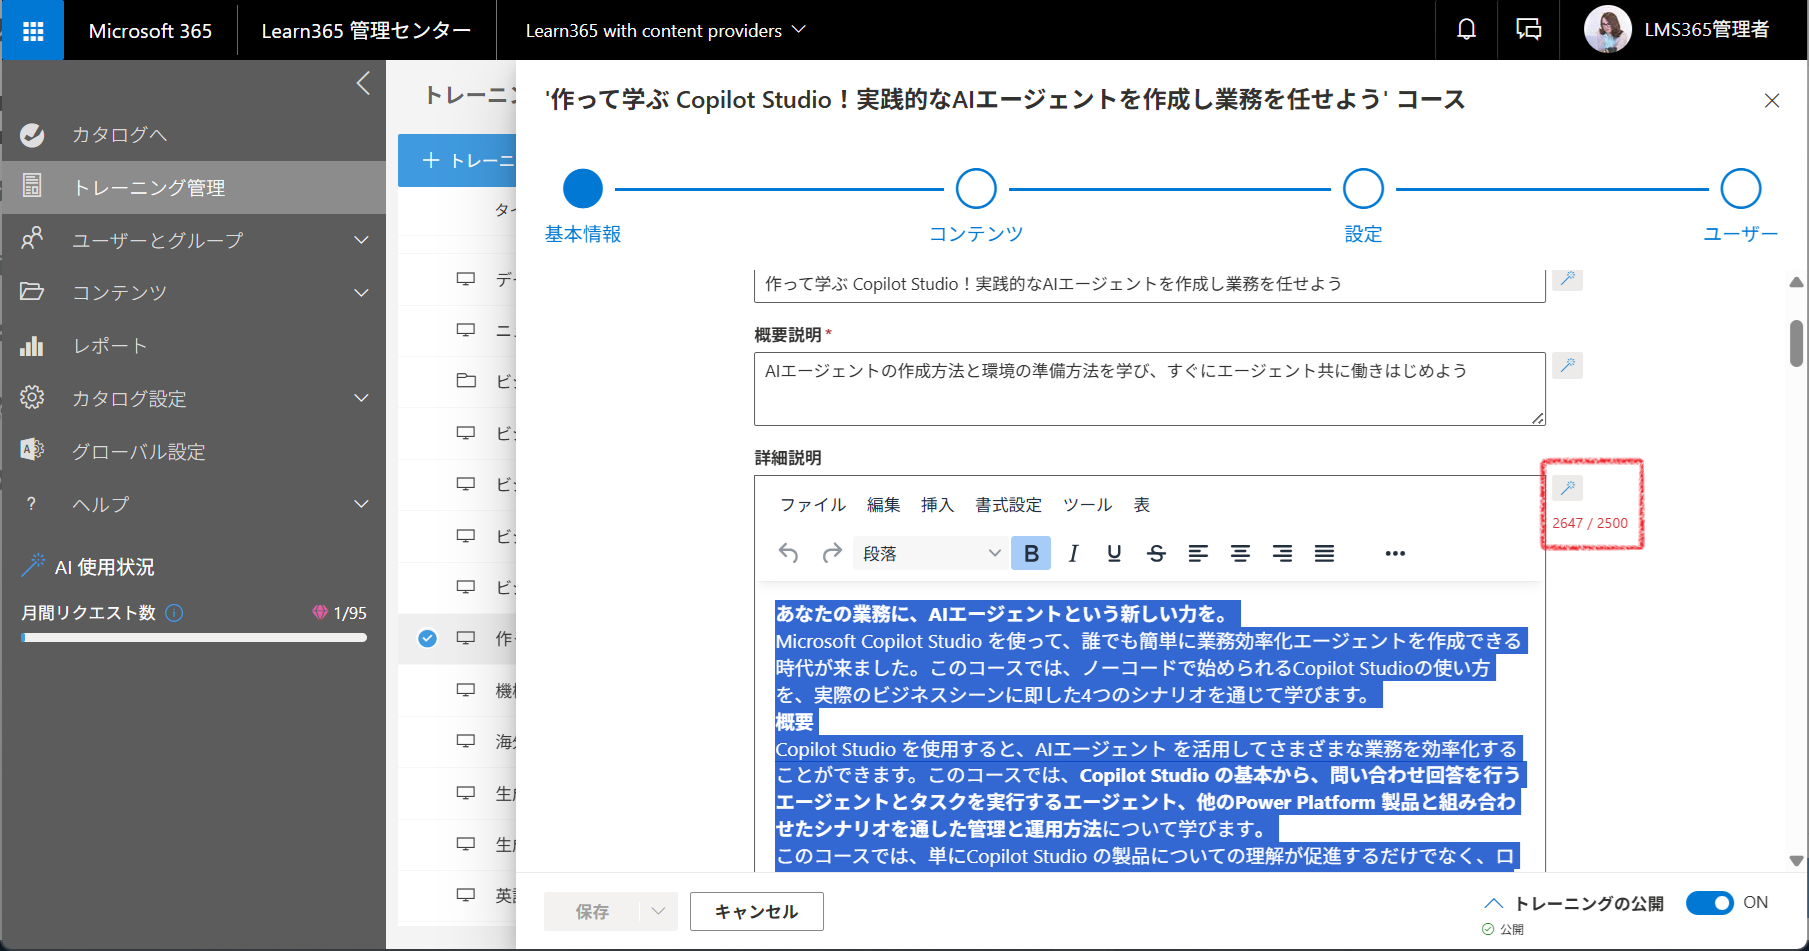The height and width of the screenshot is (951, 1809).
Task: Center align the text
Action: click(x=1240, y=553)
